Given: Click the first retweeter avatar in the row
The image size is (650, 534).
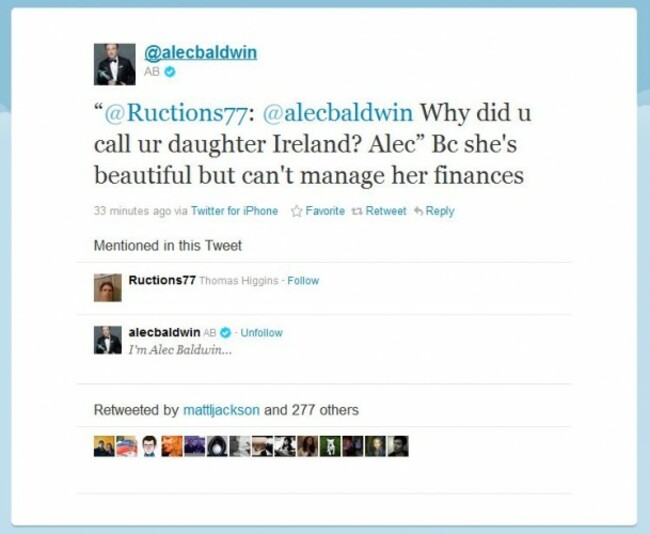Looking at the screenshot, I should [104, 446].
